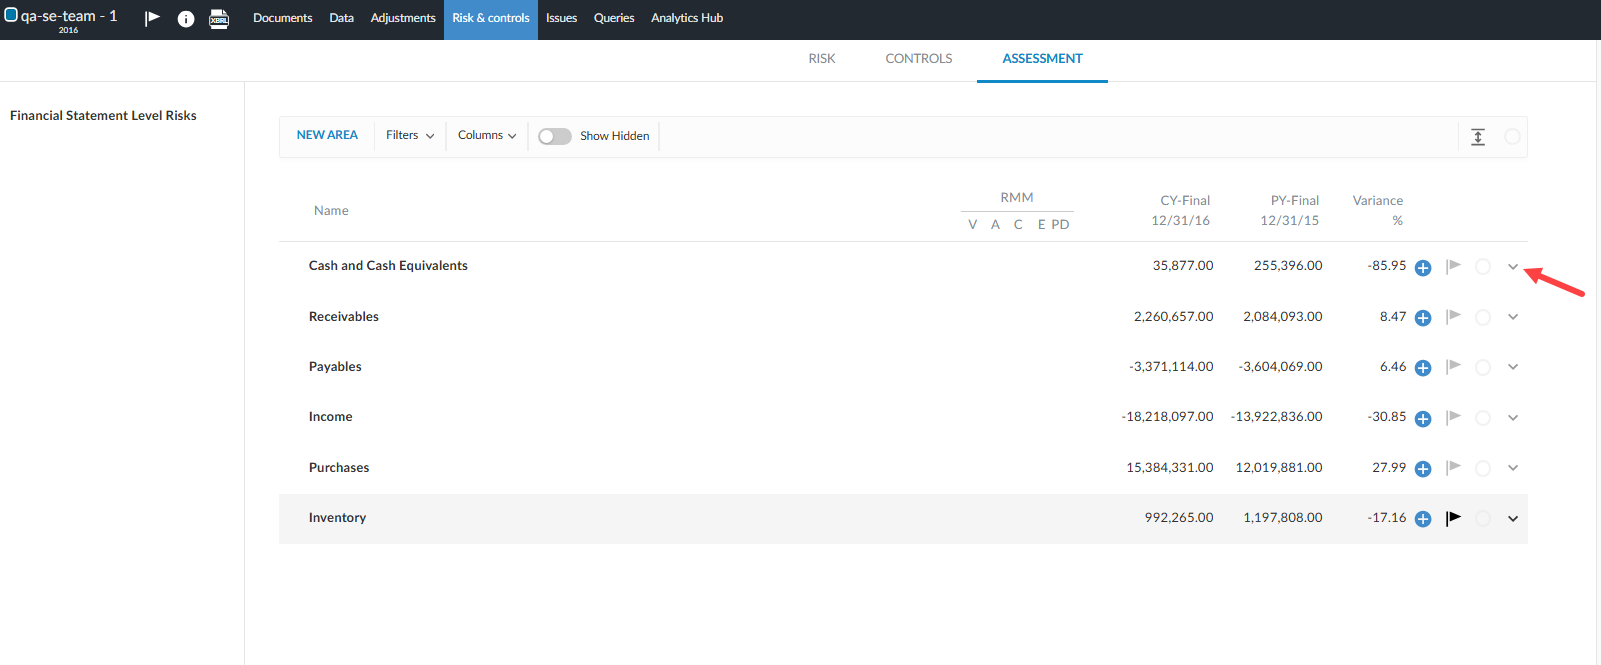Select the ASSESSMENT tab

coord(1042,59)
